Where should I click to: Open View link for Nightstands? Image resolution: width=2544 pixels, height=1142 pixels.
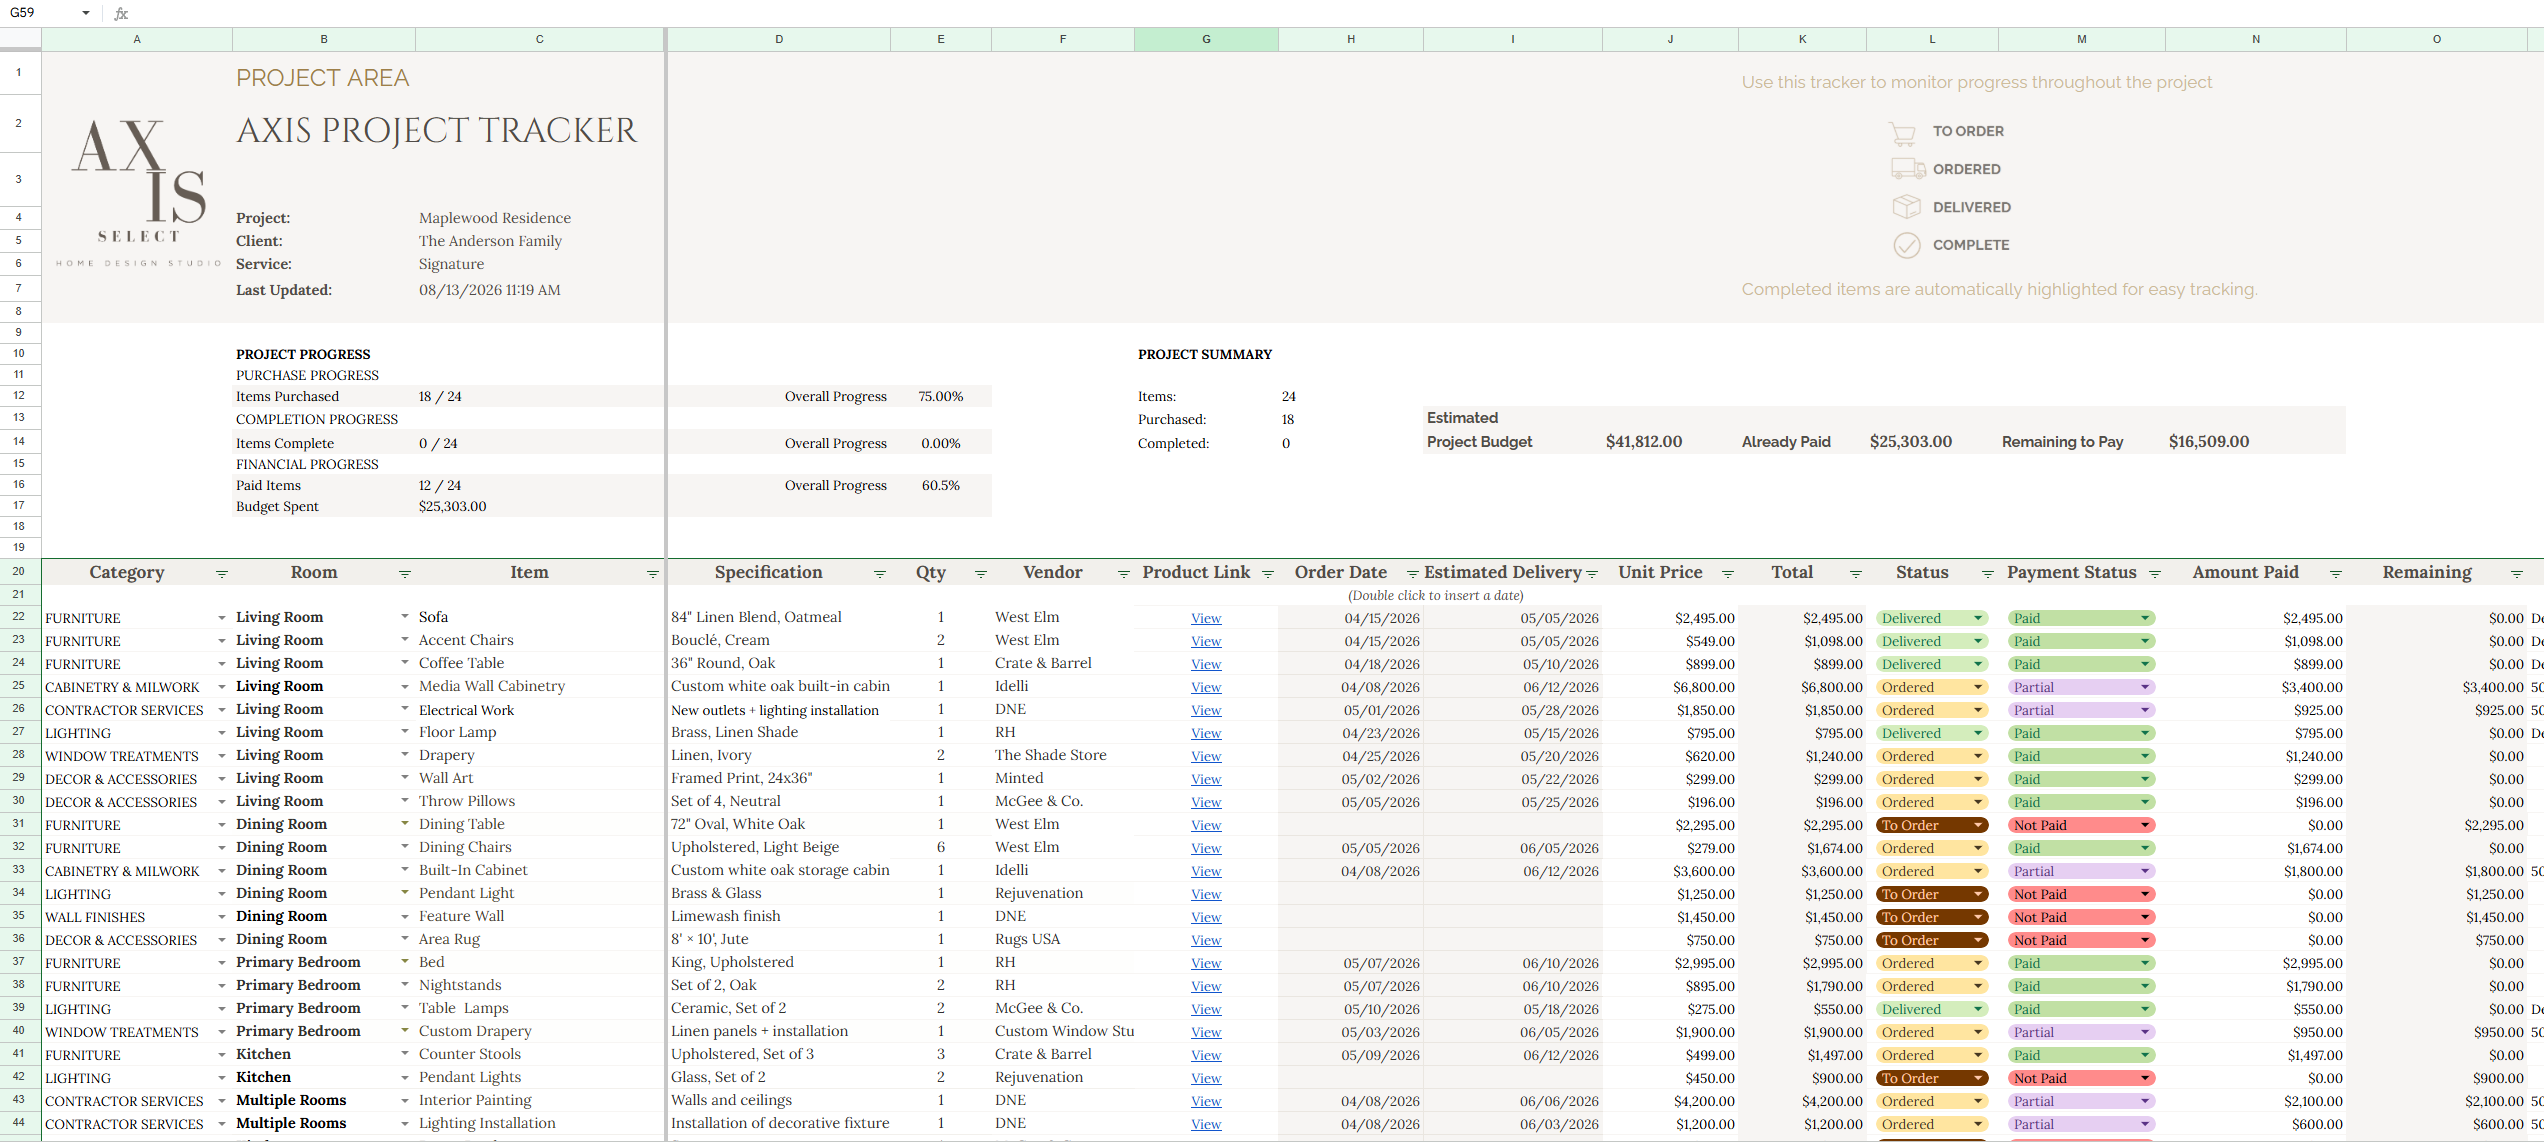click(x=1206, y=987)
